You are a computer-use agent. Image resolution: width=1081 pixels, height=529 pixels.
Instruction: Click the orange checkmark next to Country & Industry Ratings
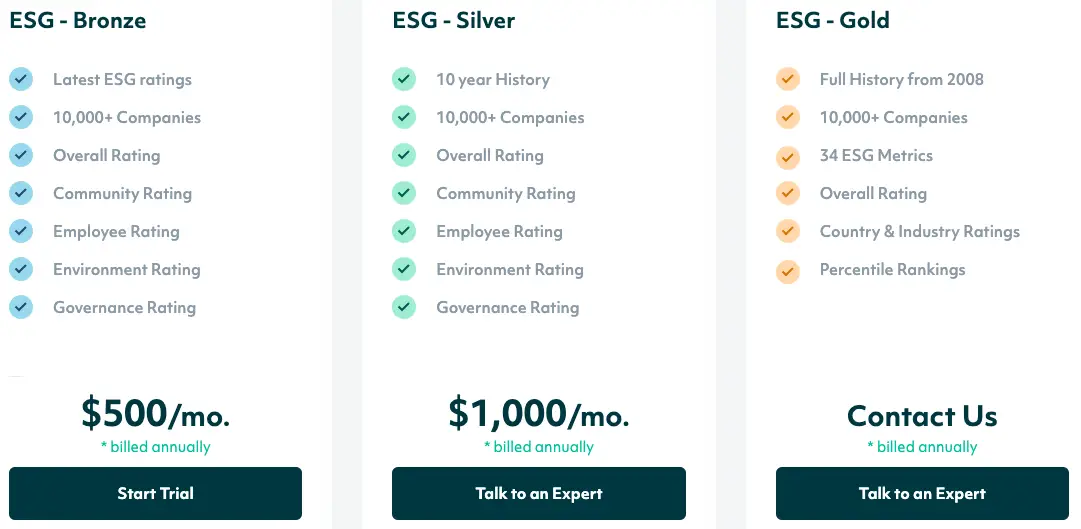coord(788,231)
